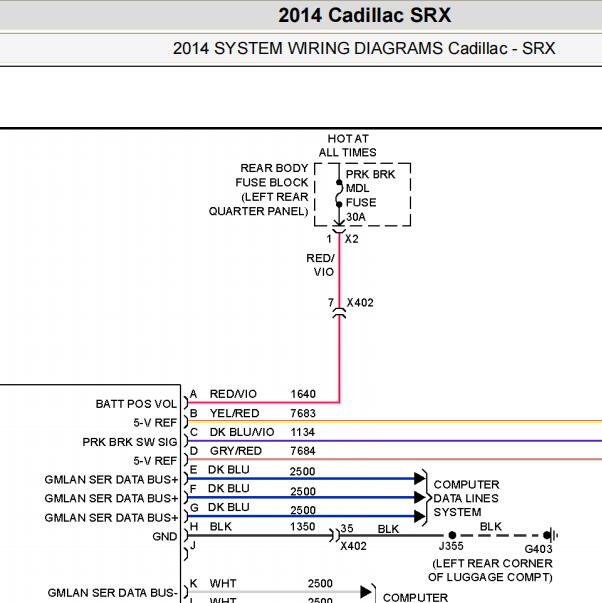Click the 'YEL/RED' wire label at pin B
This screenshot has width=602, height=603.
tap(234, 413)
